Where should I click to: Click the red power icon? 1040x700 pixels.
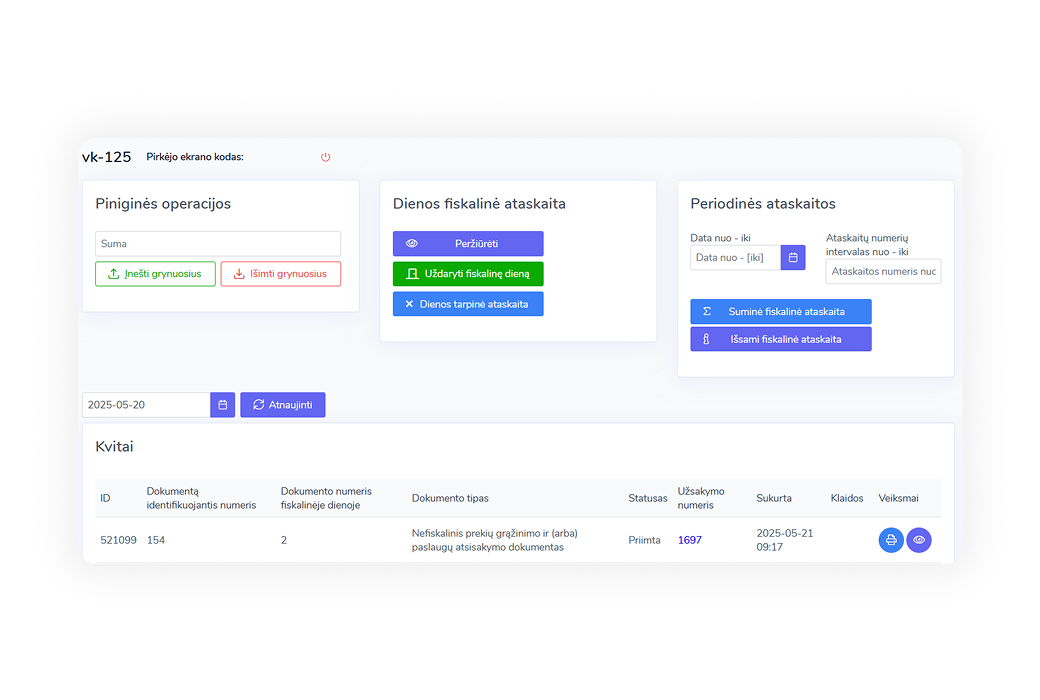325,157
